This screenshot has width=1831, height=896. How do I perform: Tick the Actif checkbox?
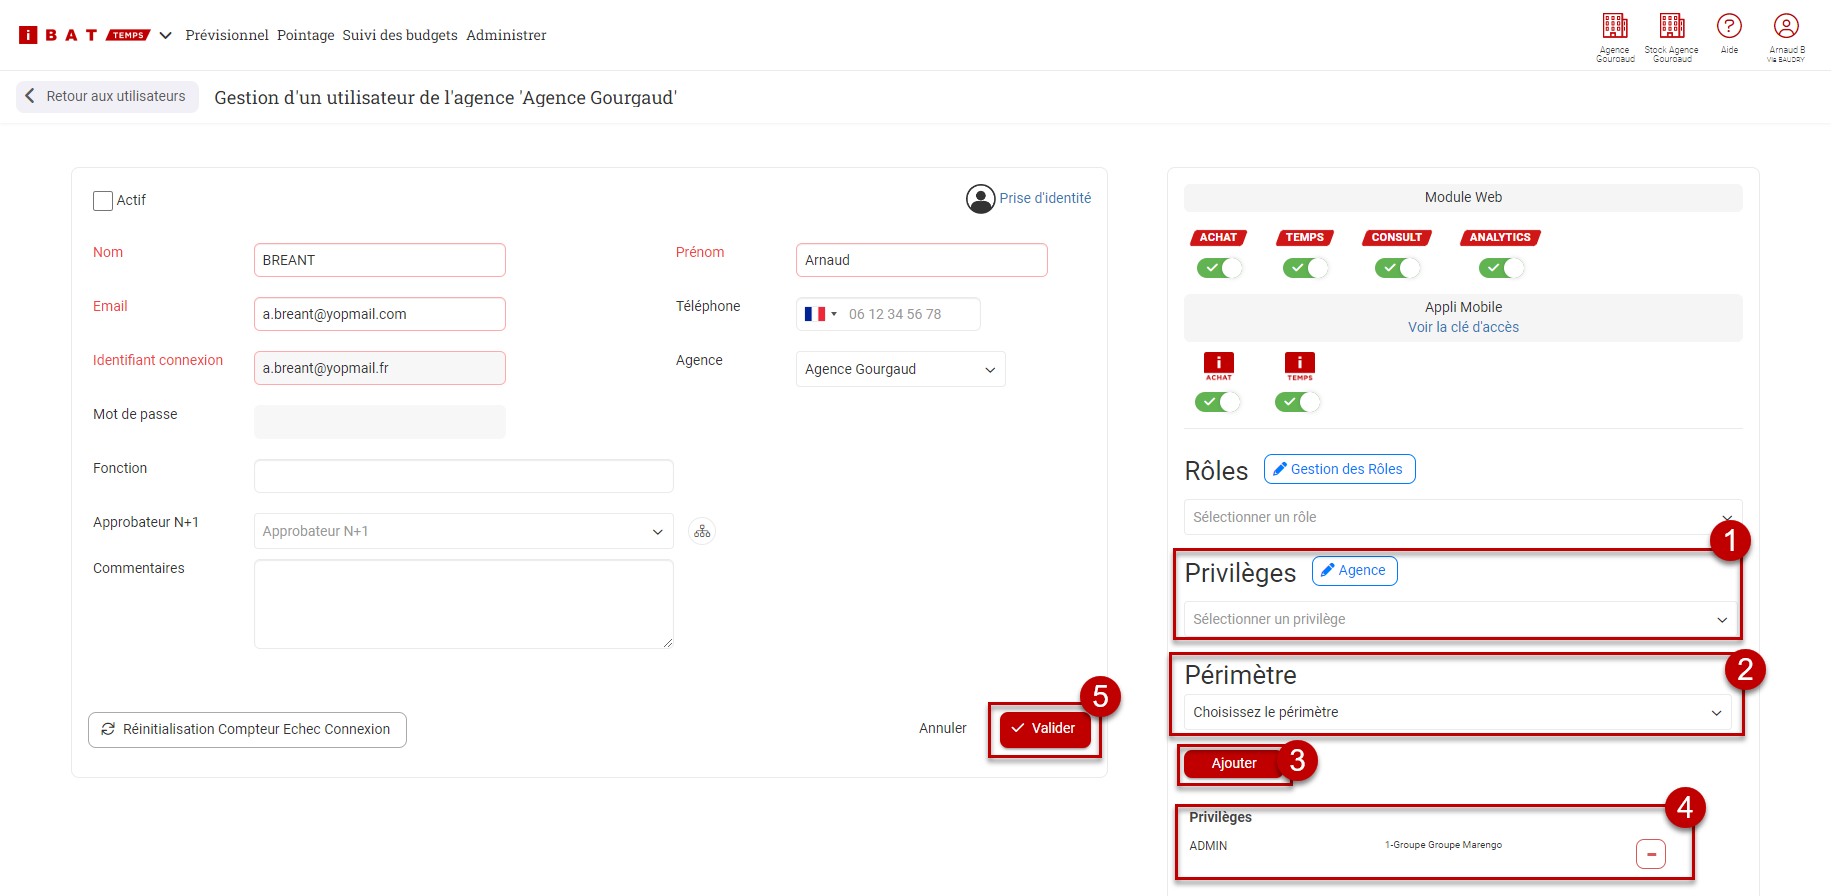click(x=103, y=201)
